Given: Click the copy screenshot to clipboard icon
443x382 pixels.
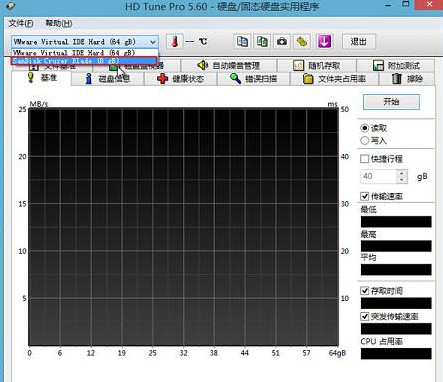Looking at the screenshot, I should (262, 42).
